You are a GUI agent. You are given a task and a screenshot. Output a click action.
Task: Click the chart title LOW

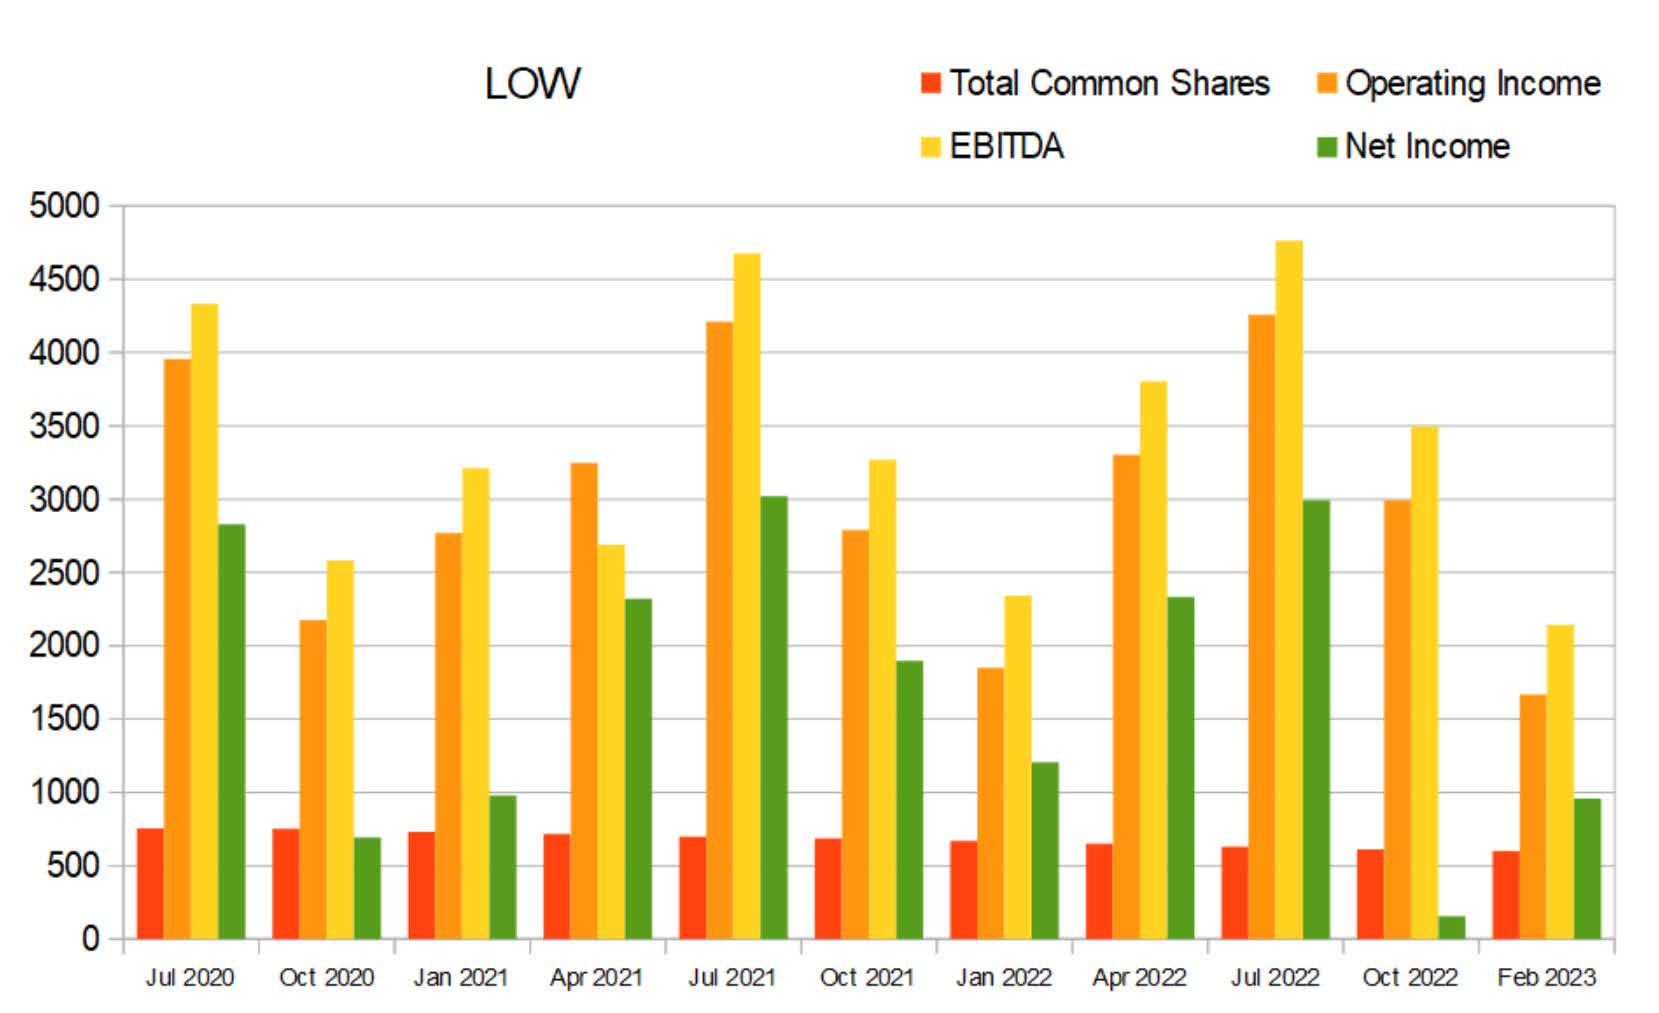pos(532,84)
